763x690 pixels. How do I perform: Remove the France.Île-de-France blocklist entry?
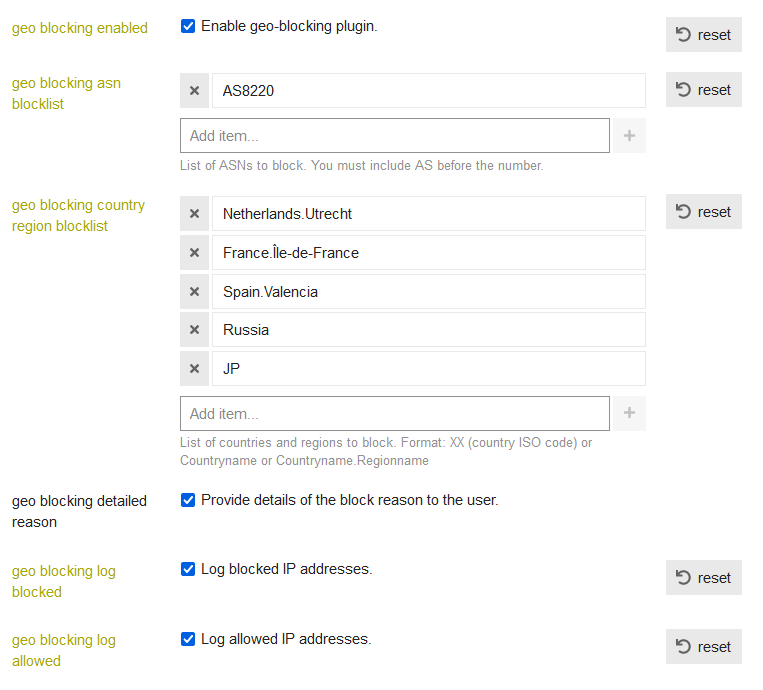click(x=194, y=253)
